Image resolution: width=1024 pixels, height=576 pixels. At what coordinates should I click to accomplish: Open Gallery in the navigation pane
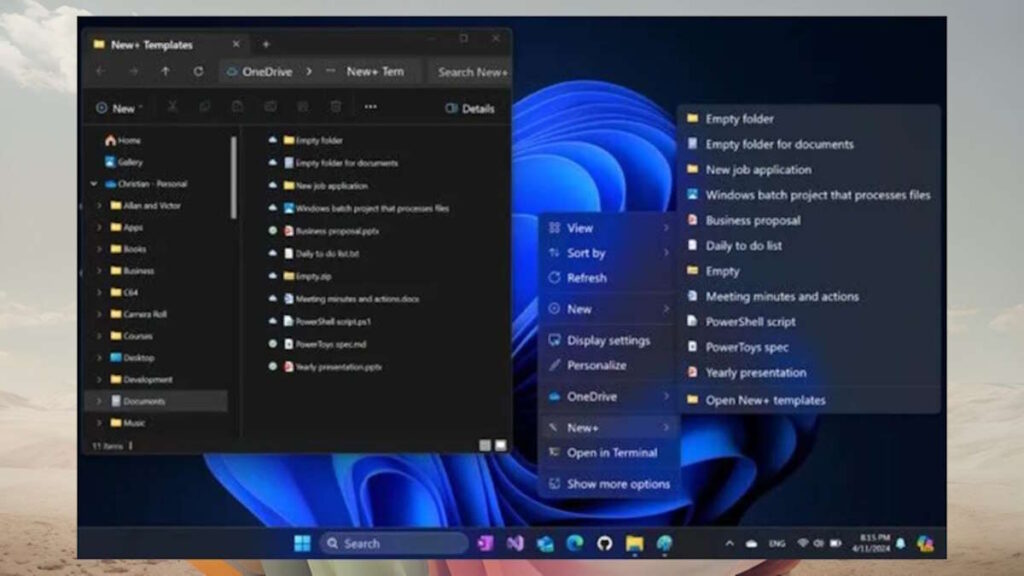tap(124, 161)
